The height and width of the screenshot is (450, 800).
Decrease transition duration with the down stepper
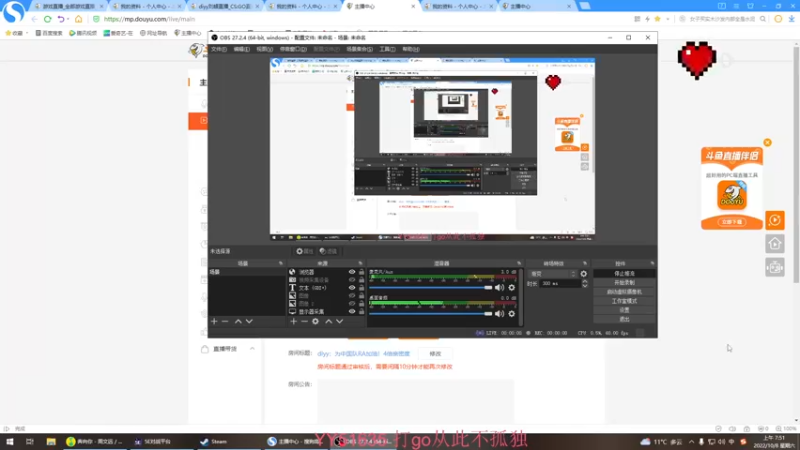click(x=585, y=286)
